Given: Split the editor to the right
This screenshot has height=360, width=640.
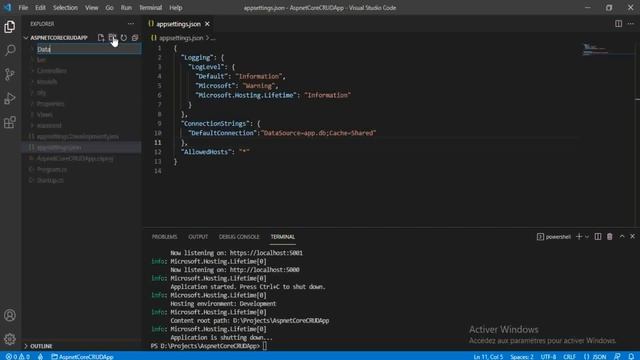Looking at the screenshot, I should (x=618, y=24).
